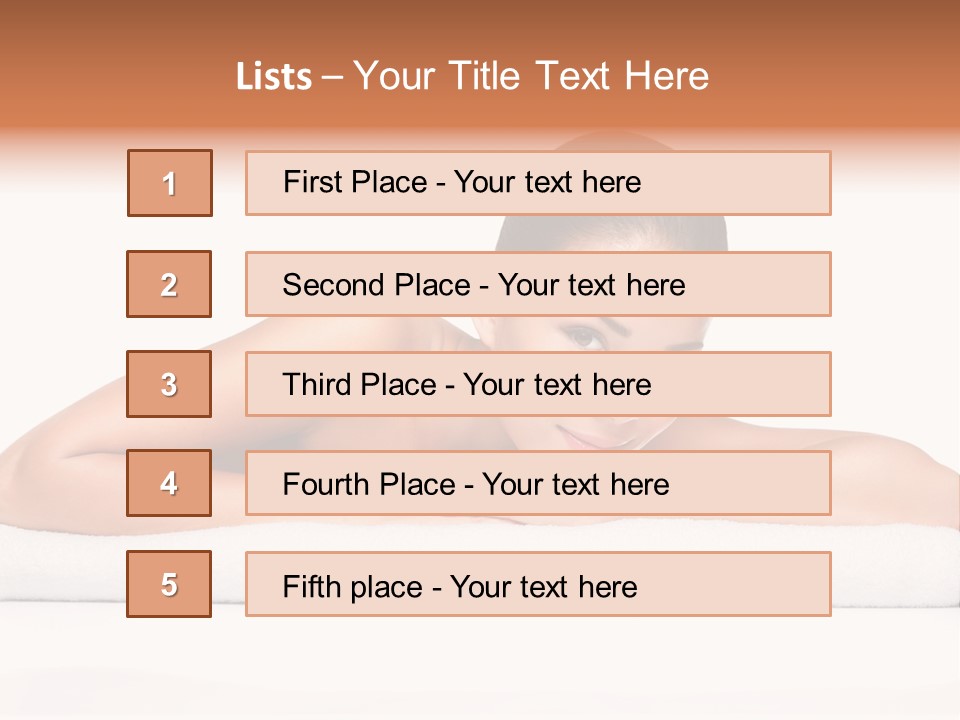Select the 'Fifth place' text box

click(x=538, y=584)
